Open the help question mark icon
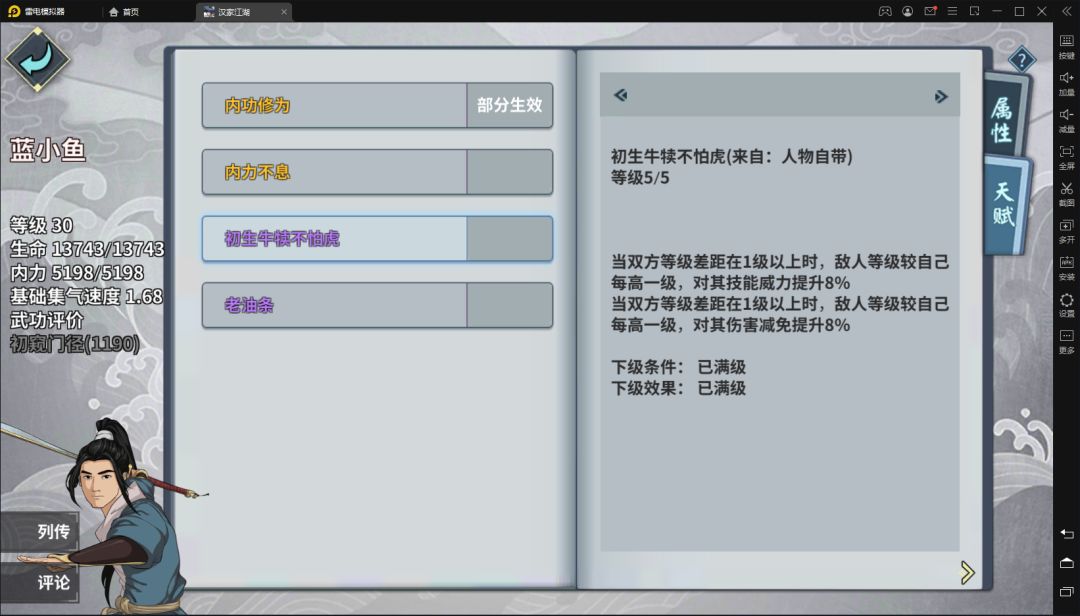1080x616 pixels. [1021, 61]
